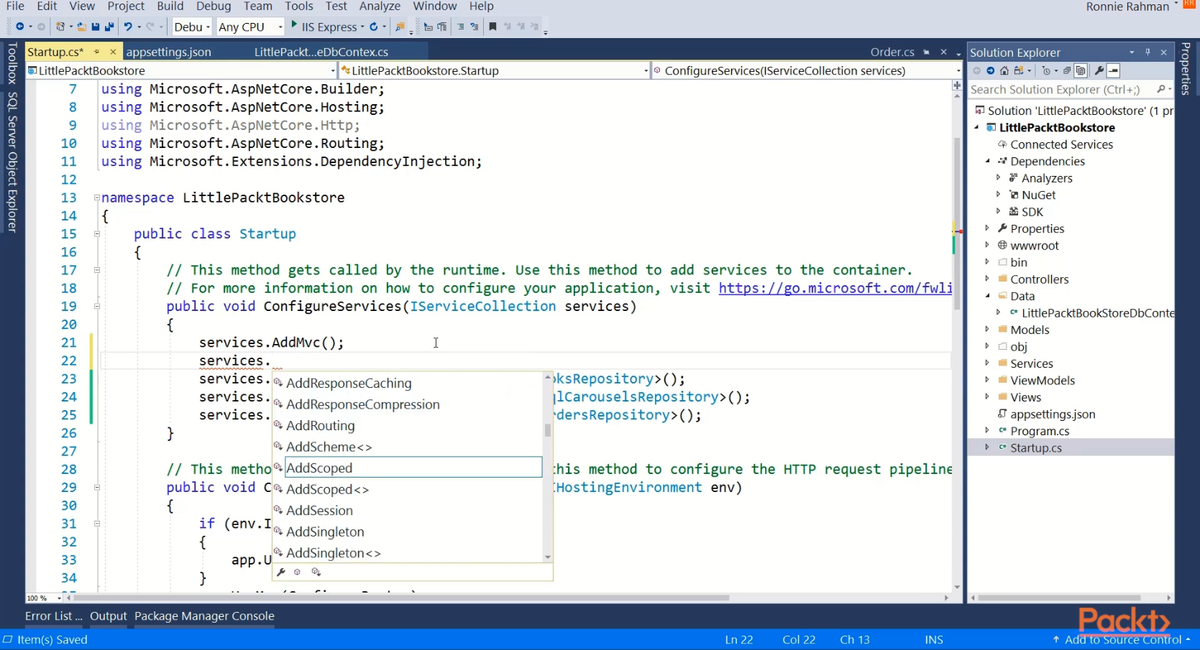Viewport: 1200px width, 650px height.
Task: Select Program.cs in Solution Explorer
Action: 1039,431
